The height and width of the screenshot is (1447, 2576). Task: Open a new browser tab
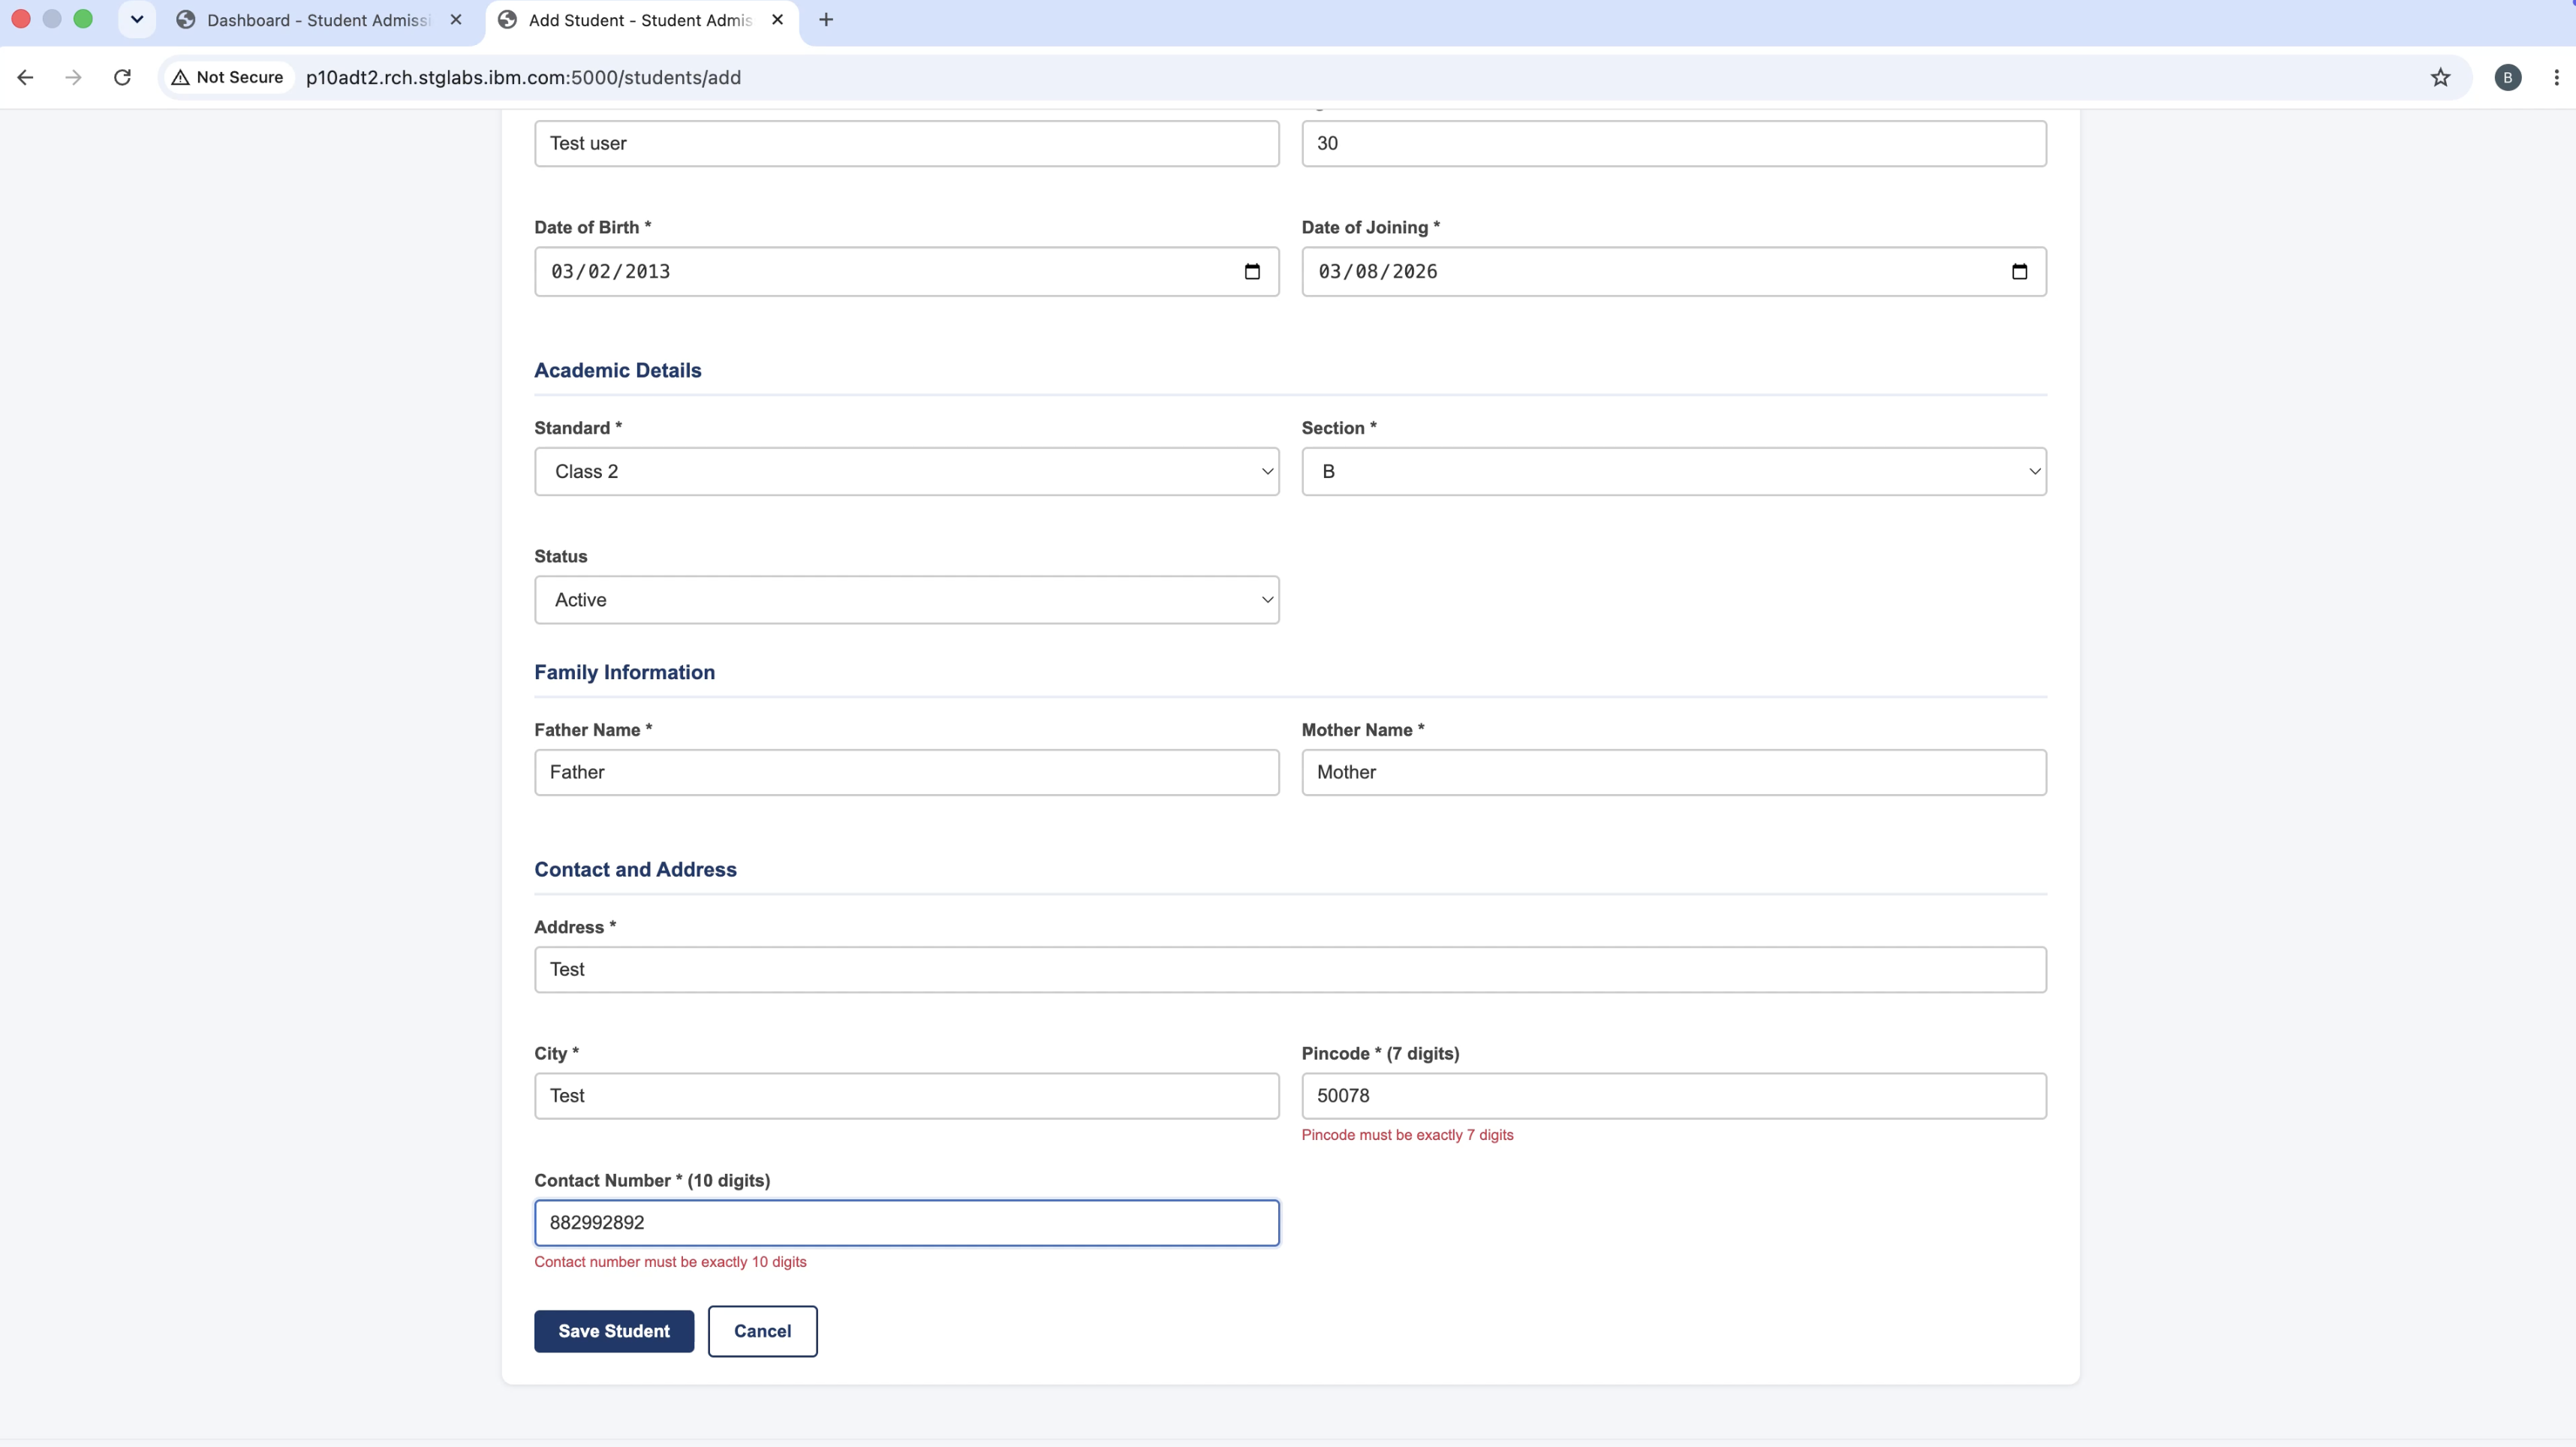coord(826,20)
